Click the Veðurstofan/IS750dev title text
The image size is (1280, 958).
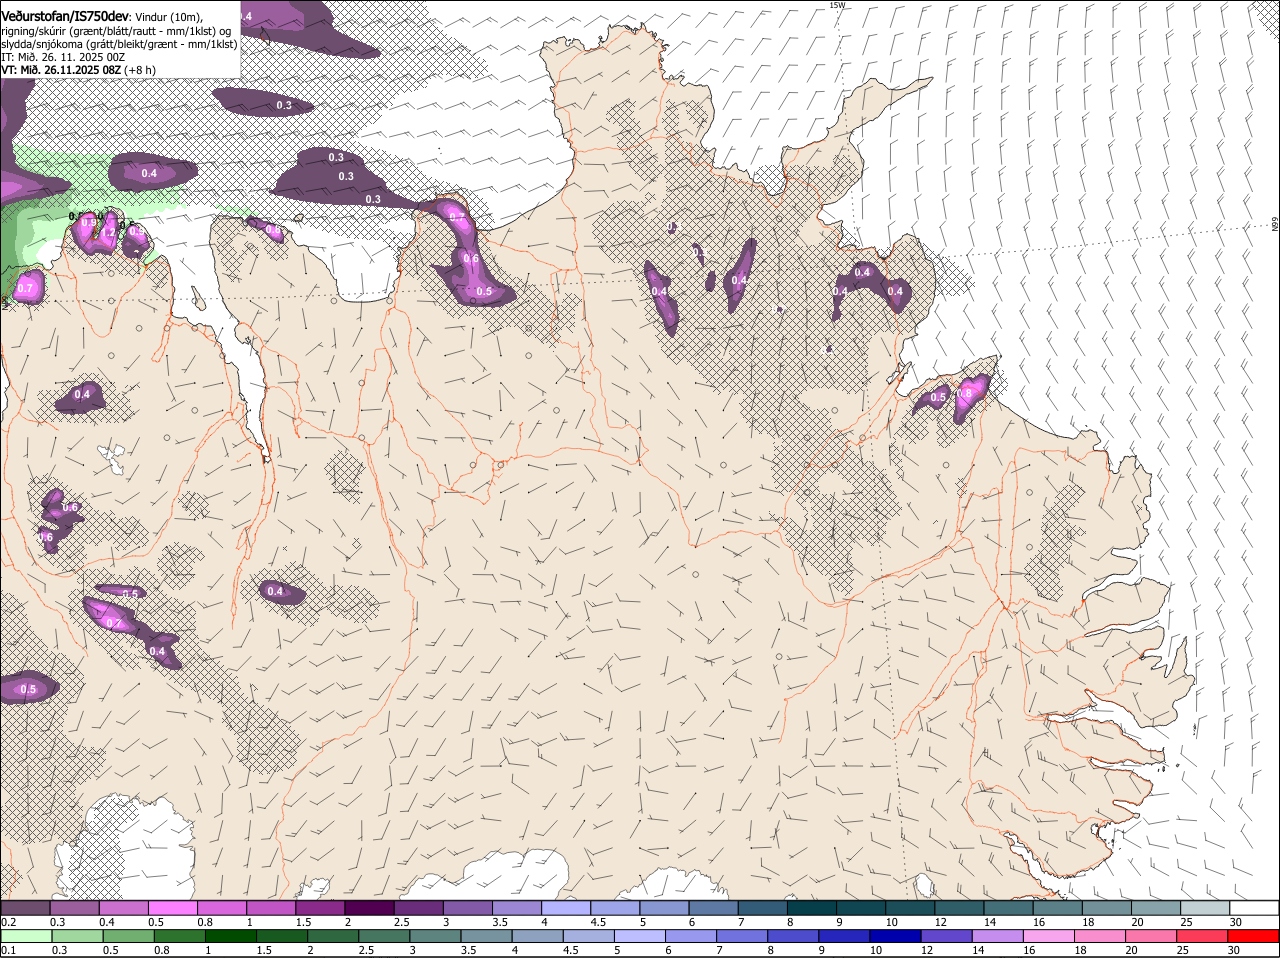[x=64, y=16]
